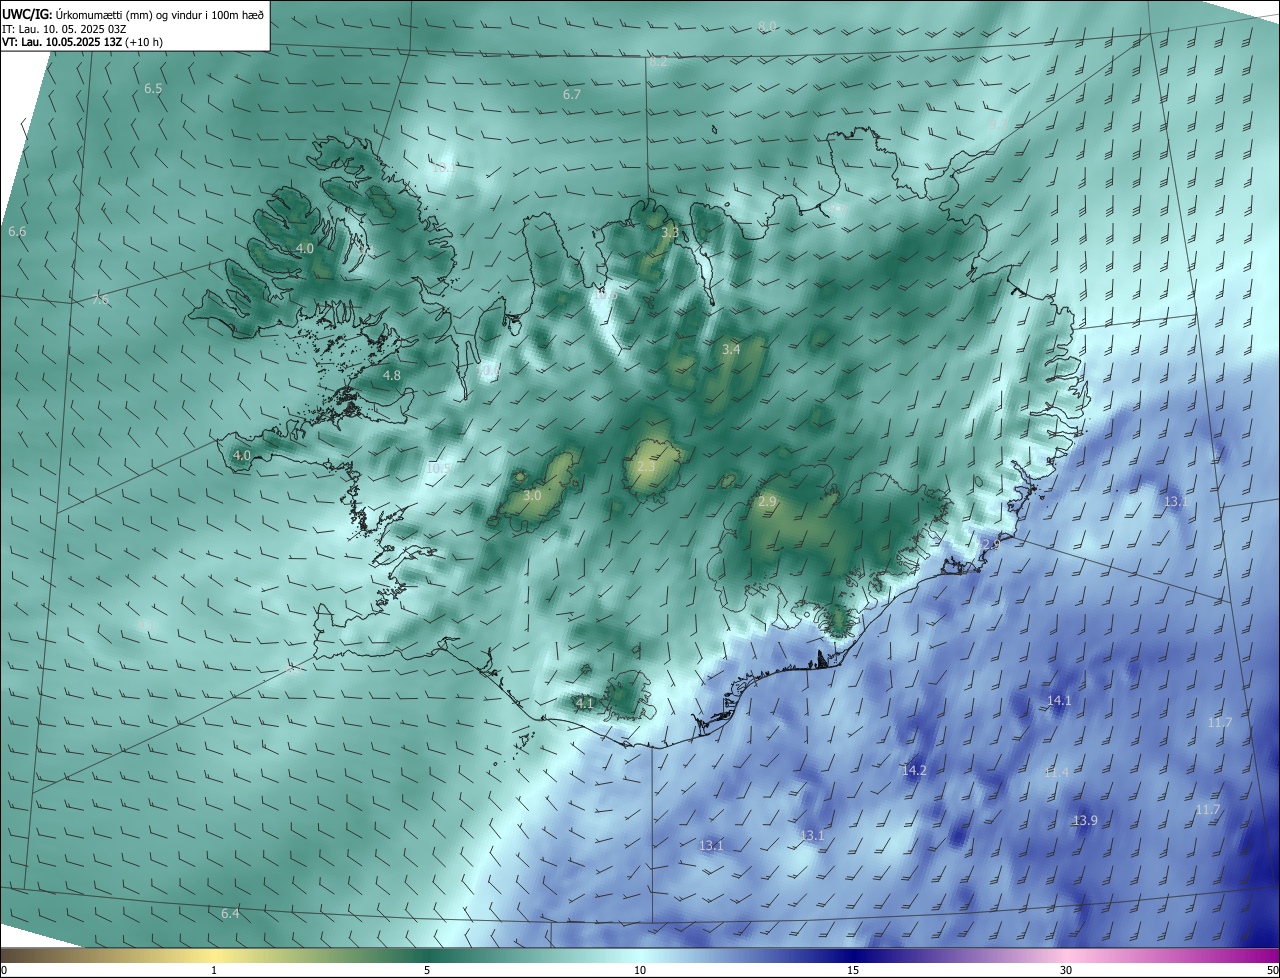Click the 6.6 value label on the map

17,232
